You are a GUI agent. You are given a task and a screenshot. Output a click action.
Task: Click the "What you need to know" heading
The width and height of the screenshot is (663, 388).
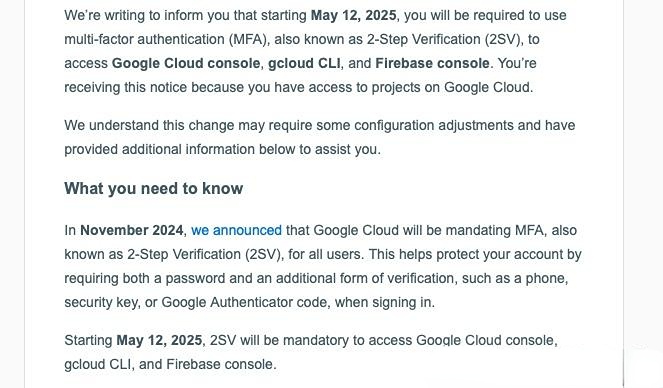coord(153,189)
